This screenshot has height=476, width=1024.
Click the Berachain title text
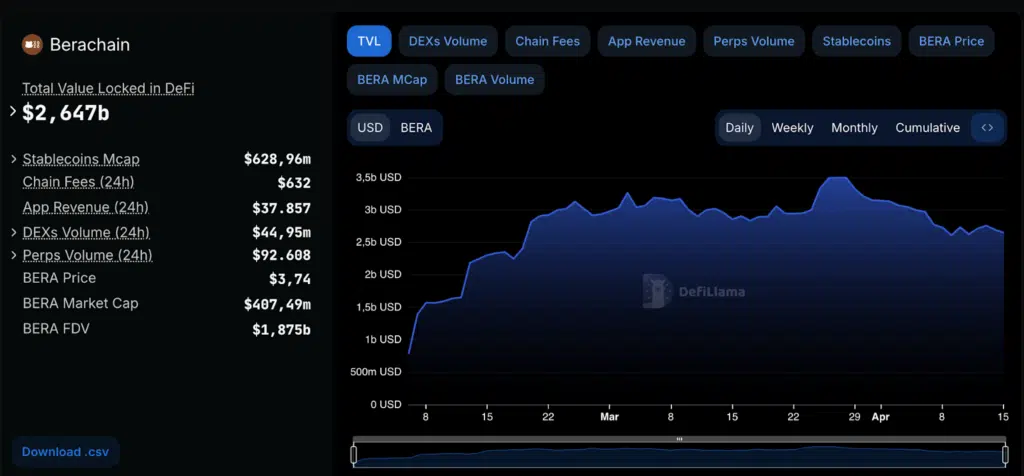click(x=89, y=45)
